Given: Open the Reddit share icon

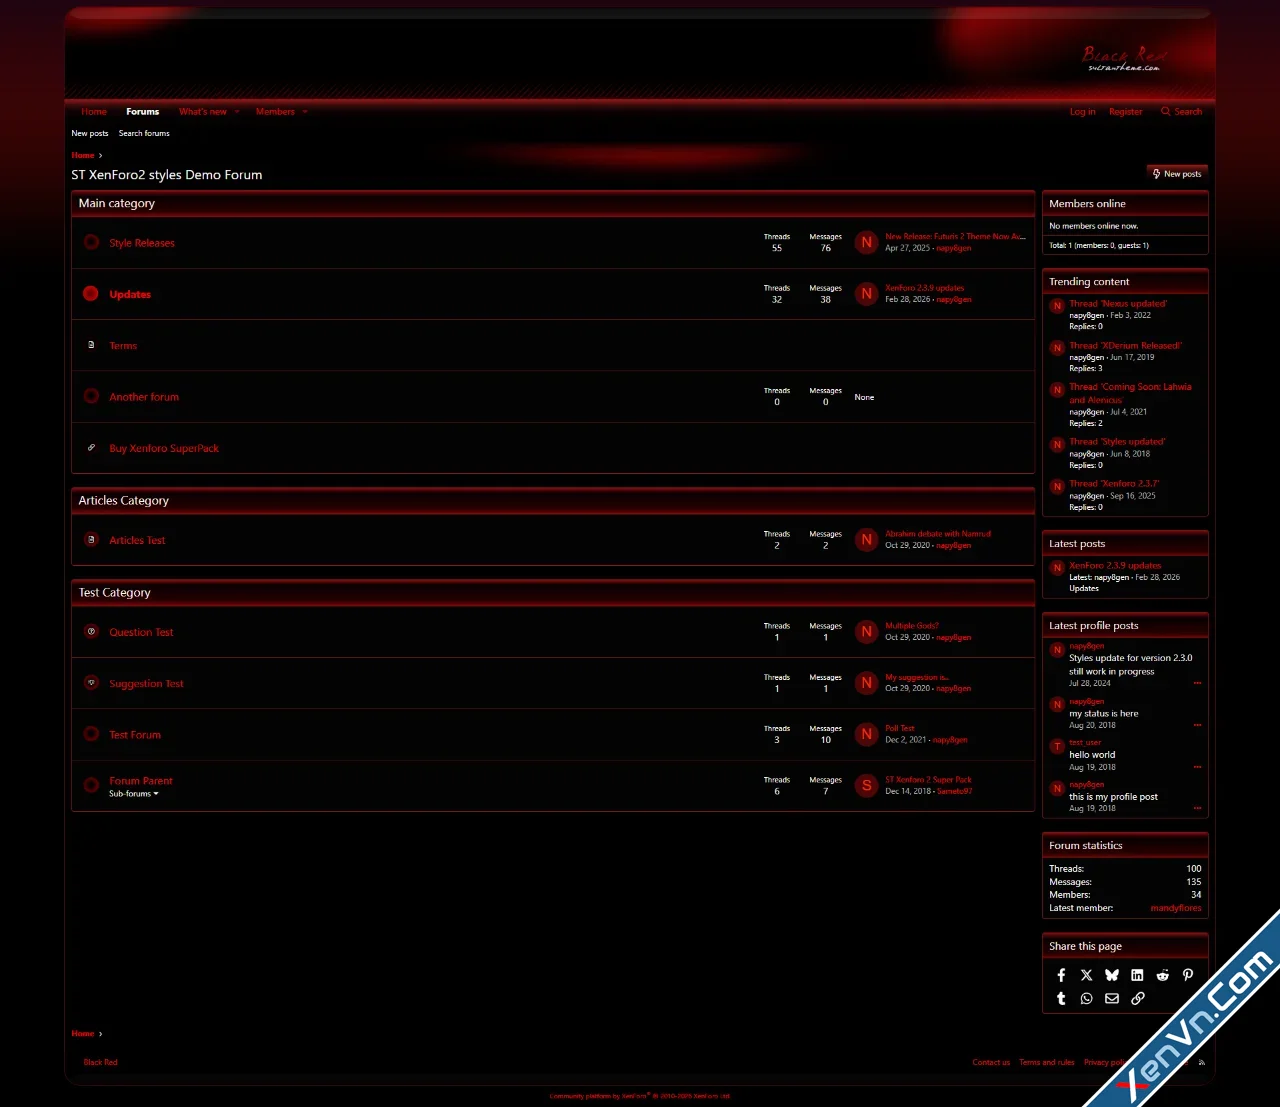Looking at the screenshot, I should [x=1162, y=975].
